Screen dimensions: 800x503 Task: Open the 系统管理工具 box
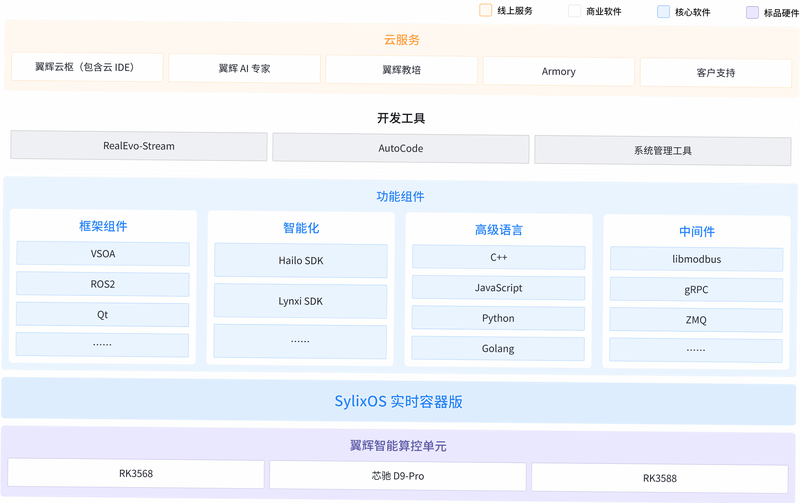[x=663, y=150]
